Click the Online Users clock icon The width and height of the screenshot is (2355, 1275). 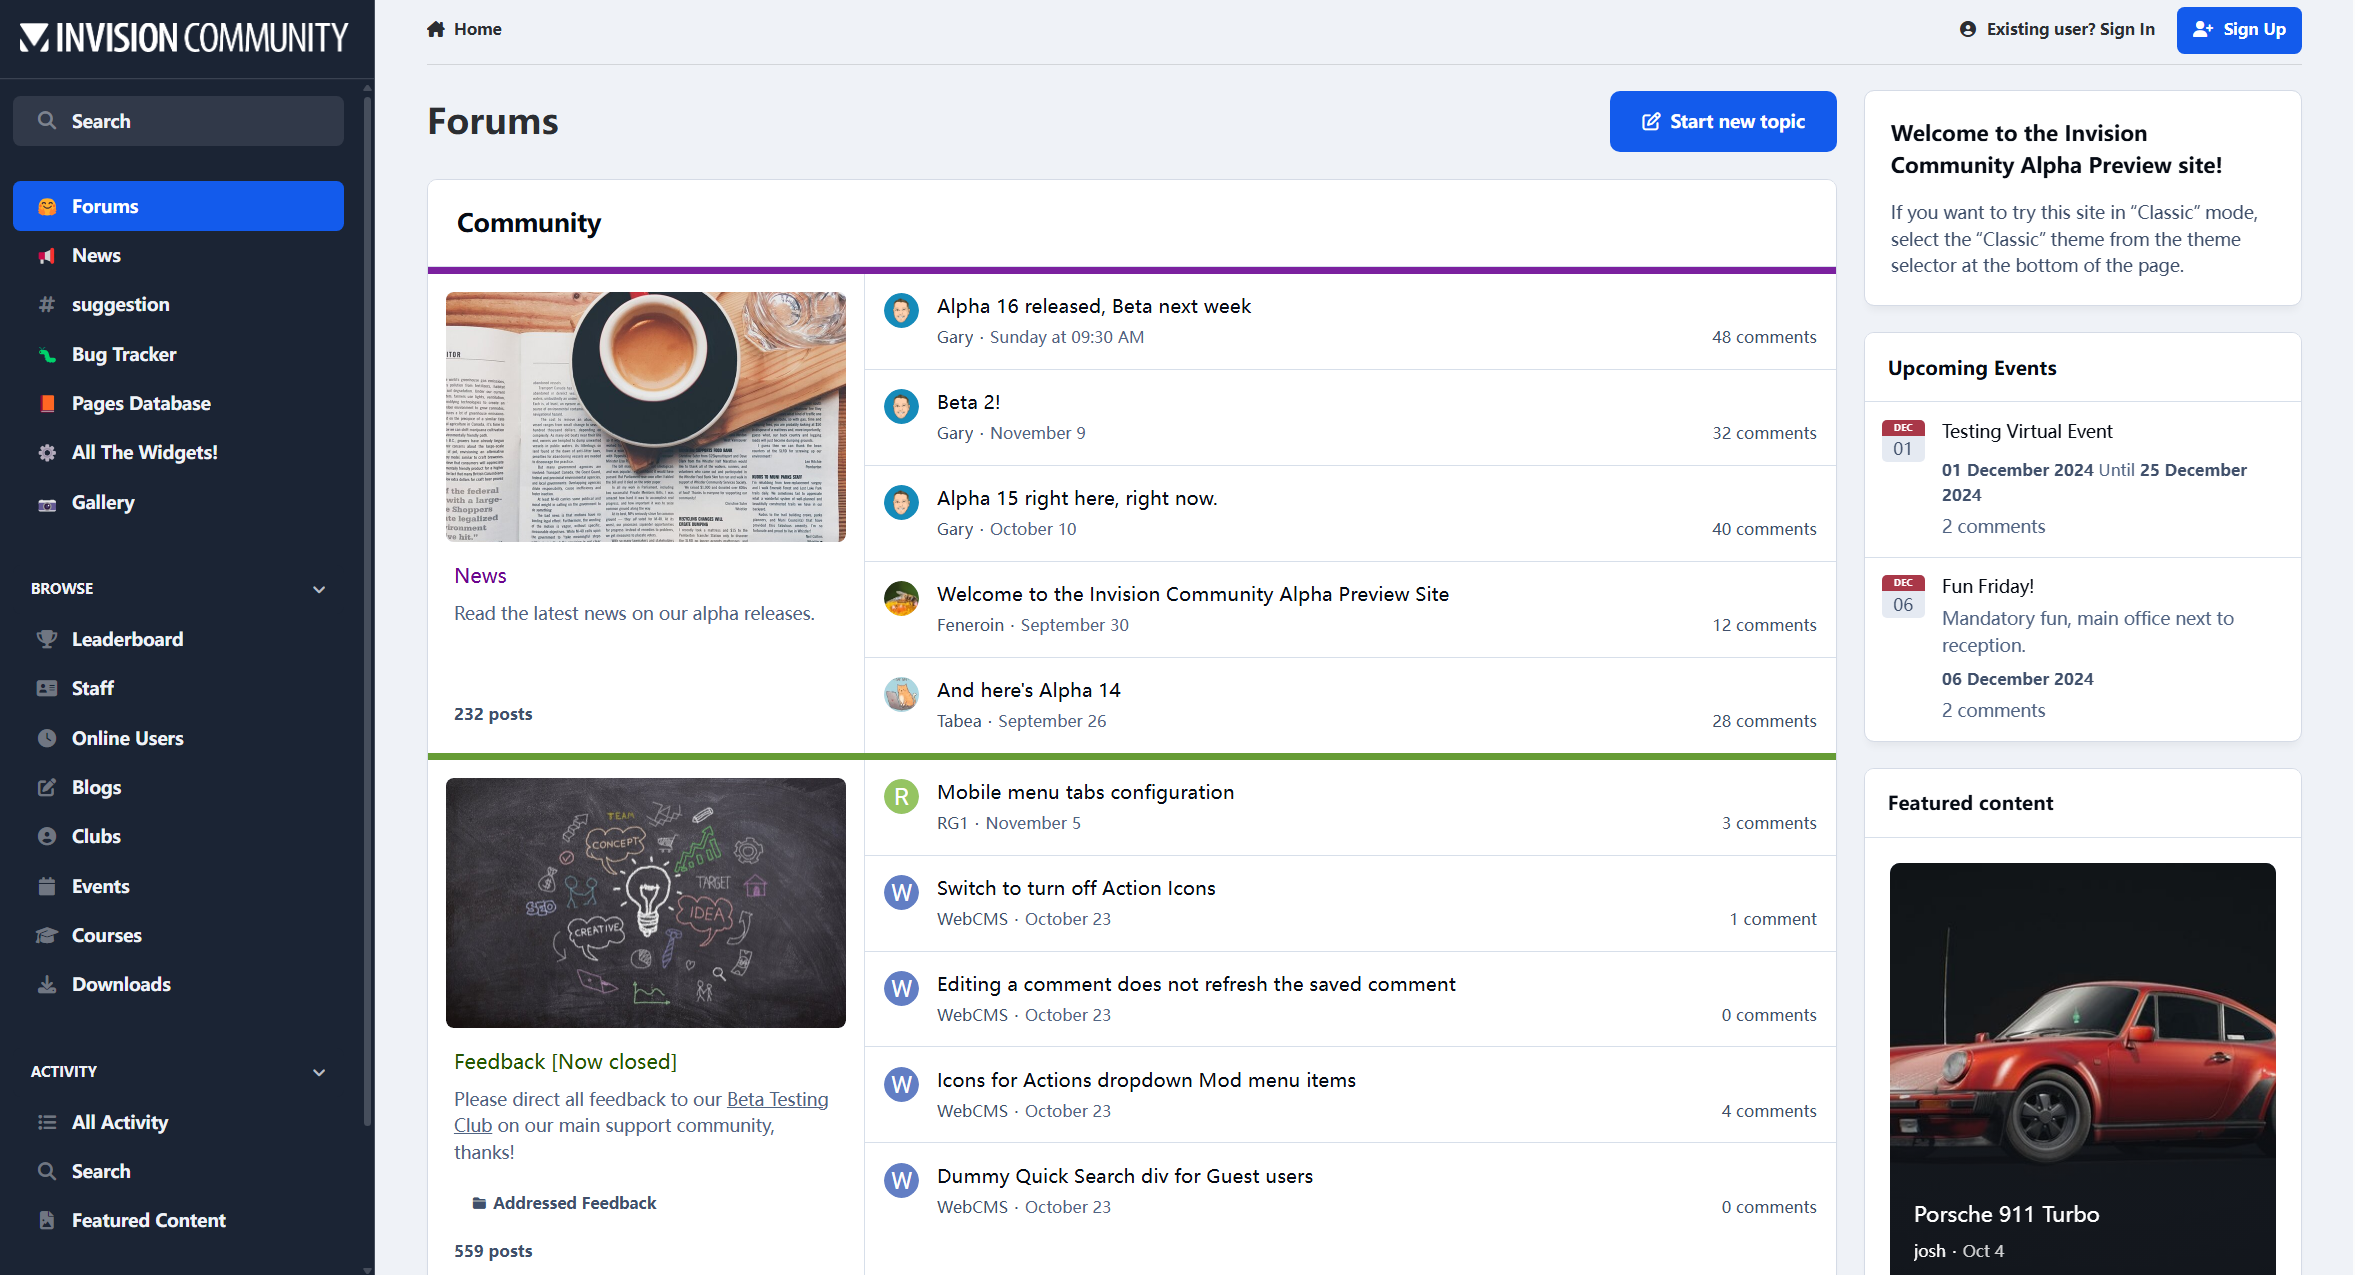click(x=46, y=738)
